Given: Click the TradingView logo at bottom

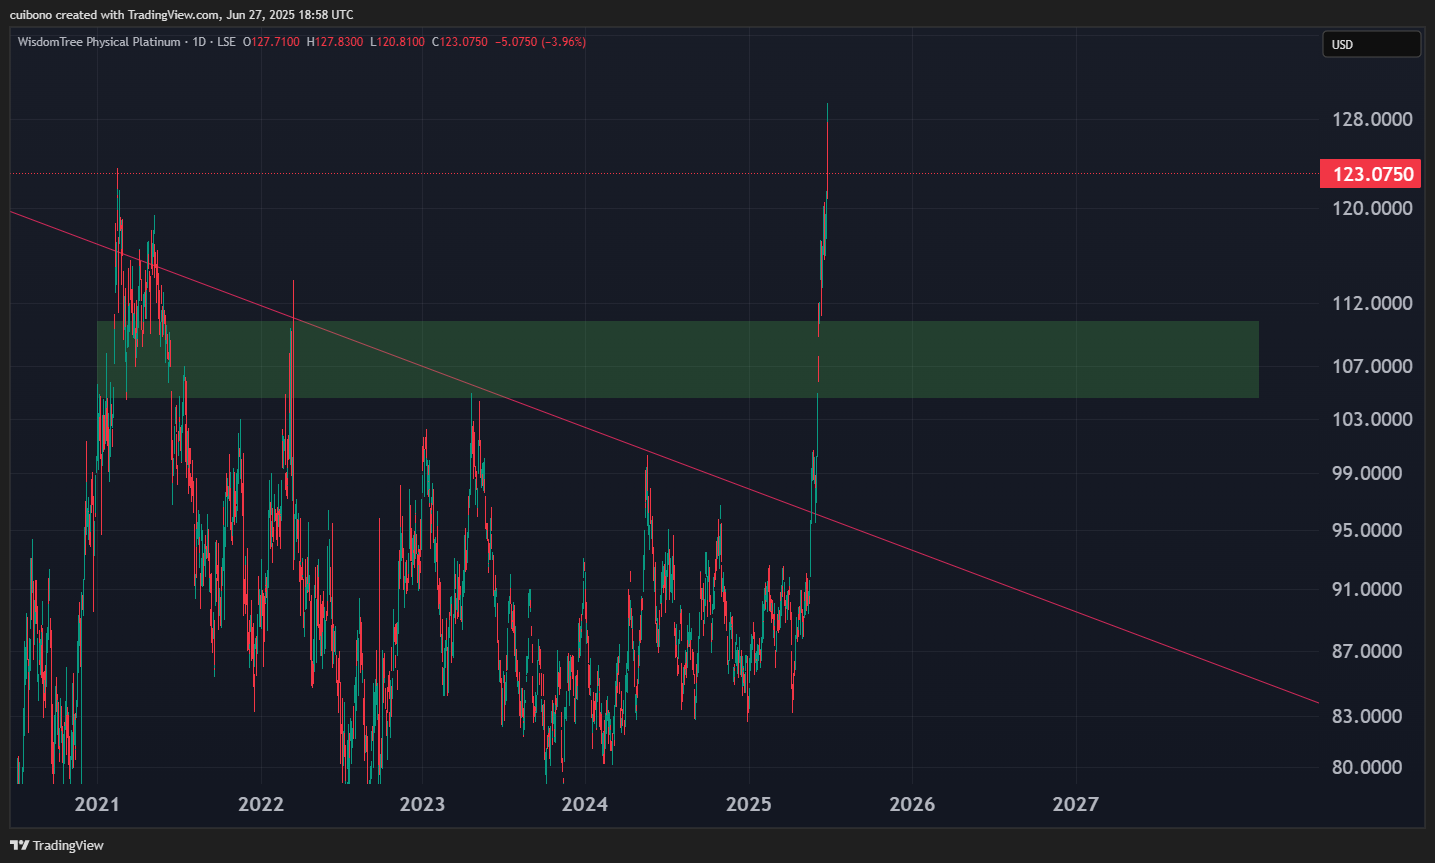Looking at the screenshot, I should (x=57, y=845).
